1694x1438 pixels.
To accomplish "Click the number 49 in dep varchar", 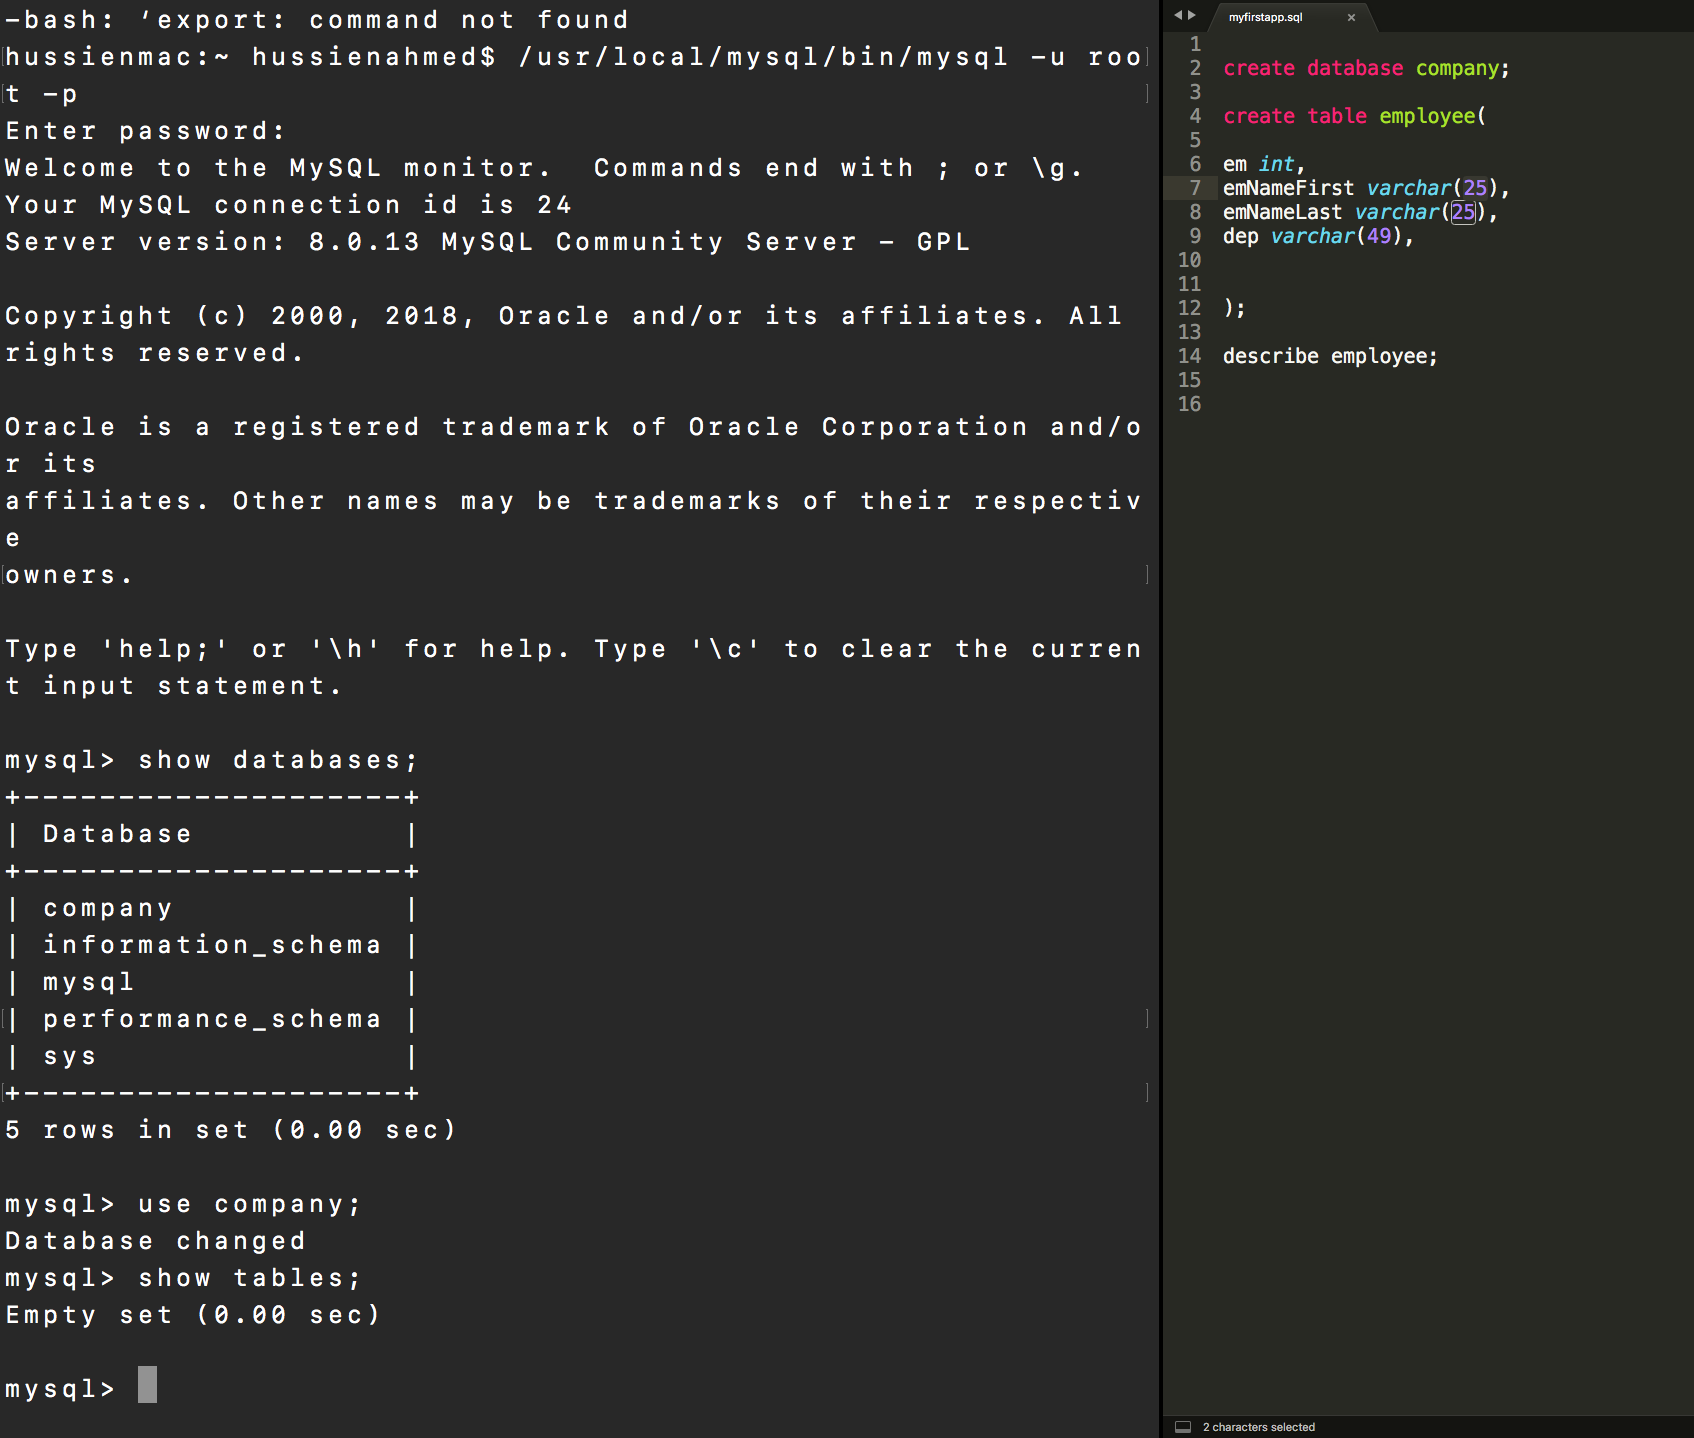I will pyautogui.click(x=1379, y=236).
